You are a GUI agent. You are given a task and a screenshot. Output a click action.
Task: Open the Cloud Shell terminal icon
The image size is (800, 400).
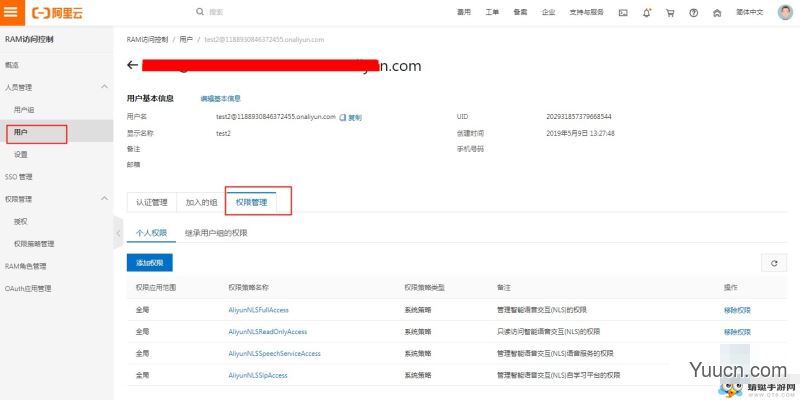(x=623, y=13)
